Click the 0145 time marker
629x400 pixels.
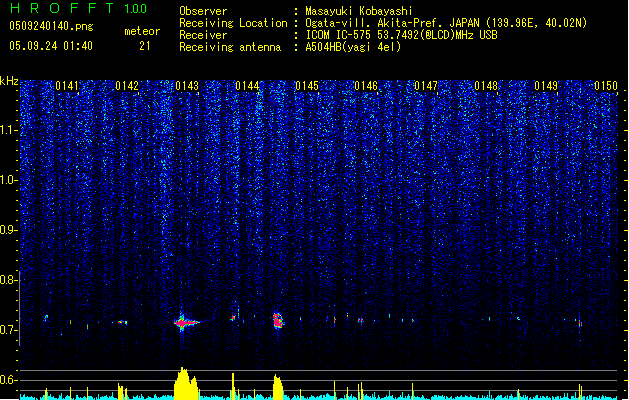(307, 86)
